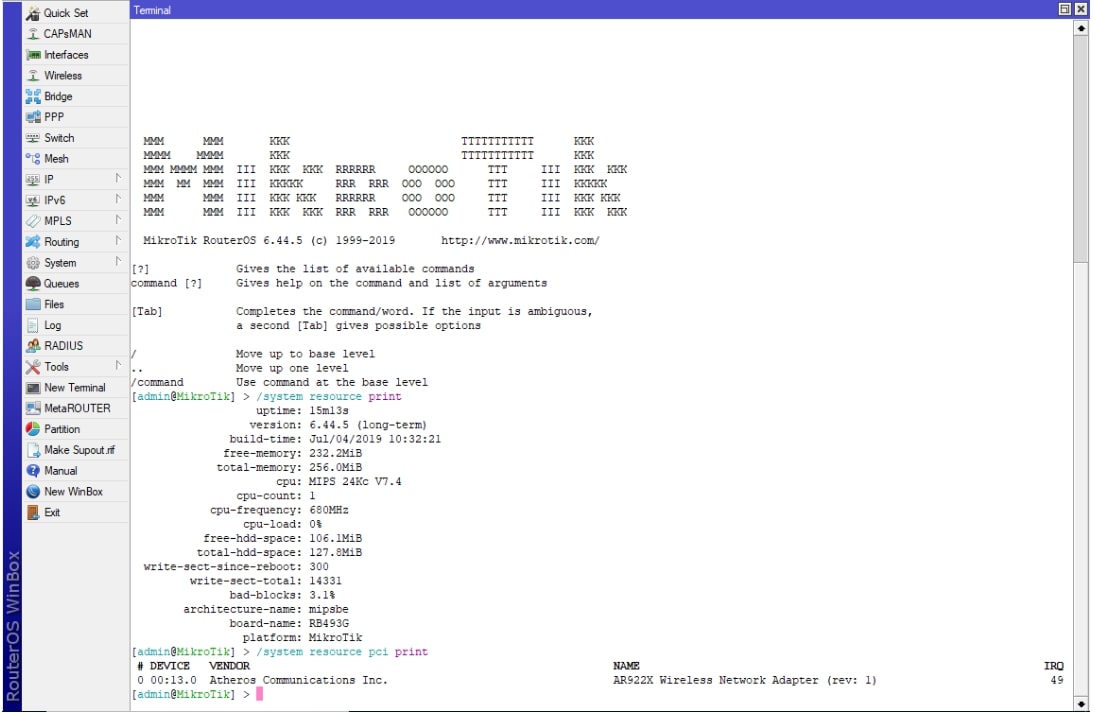Click the System gear icon
Screen dimensions: 1095x713
33,263
